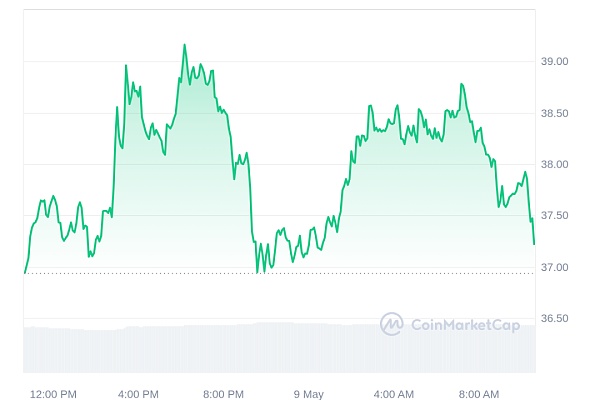Click the 36.50 price axis label
600x400 pixels.
tap(554, 318)
